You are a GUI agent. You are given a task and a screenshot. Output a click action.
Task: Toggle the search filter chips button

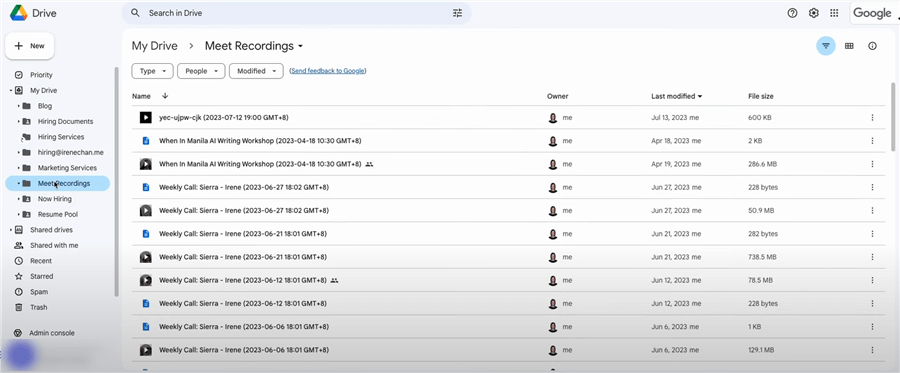[826, 46]
